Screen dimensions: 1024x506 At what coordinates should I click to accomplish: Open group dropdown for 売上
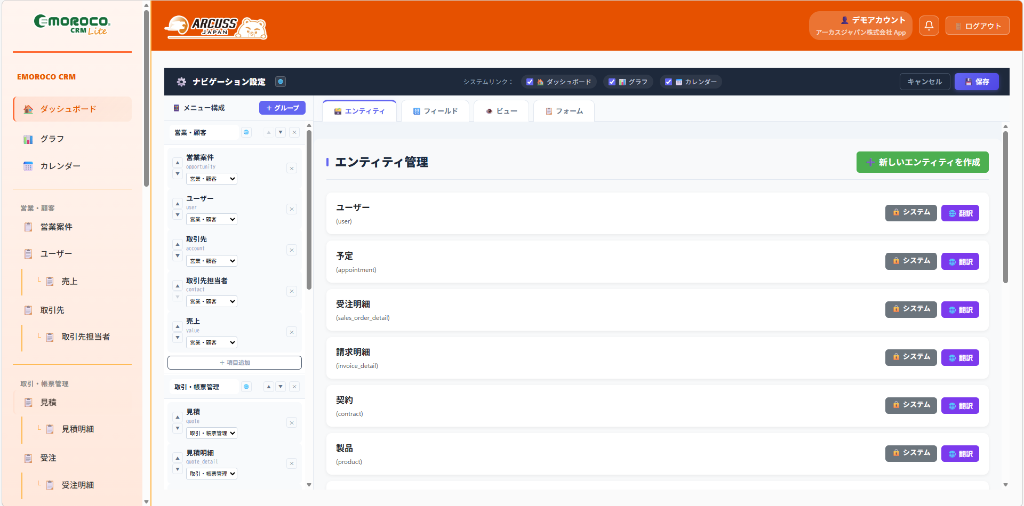pyautogui.click(x=212, y=342)
